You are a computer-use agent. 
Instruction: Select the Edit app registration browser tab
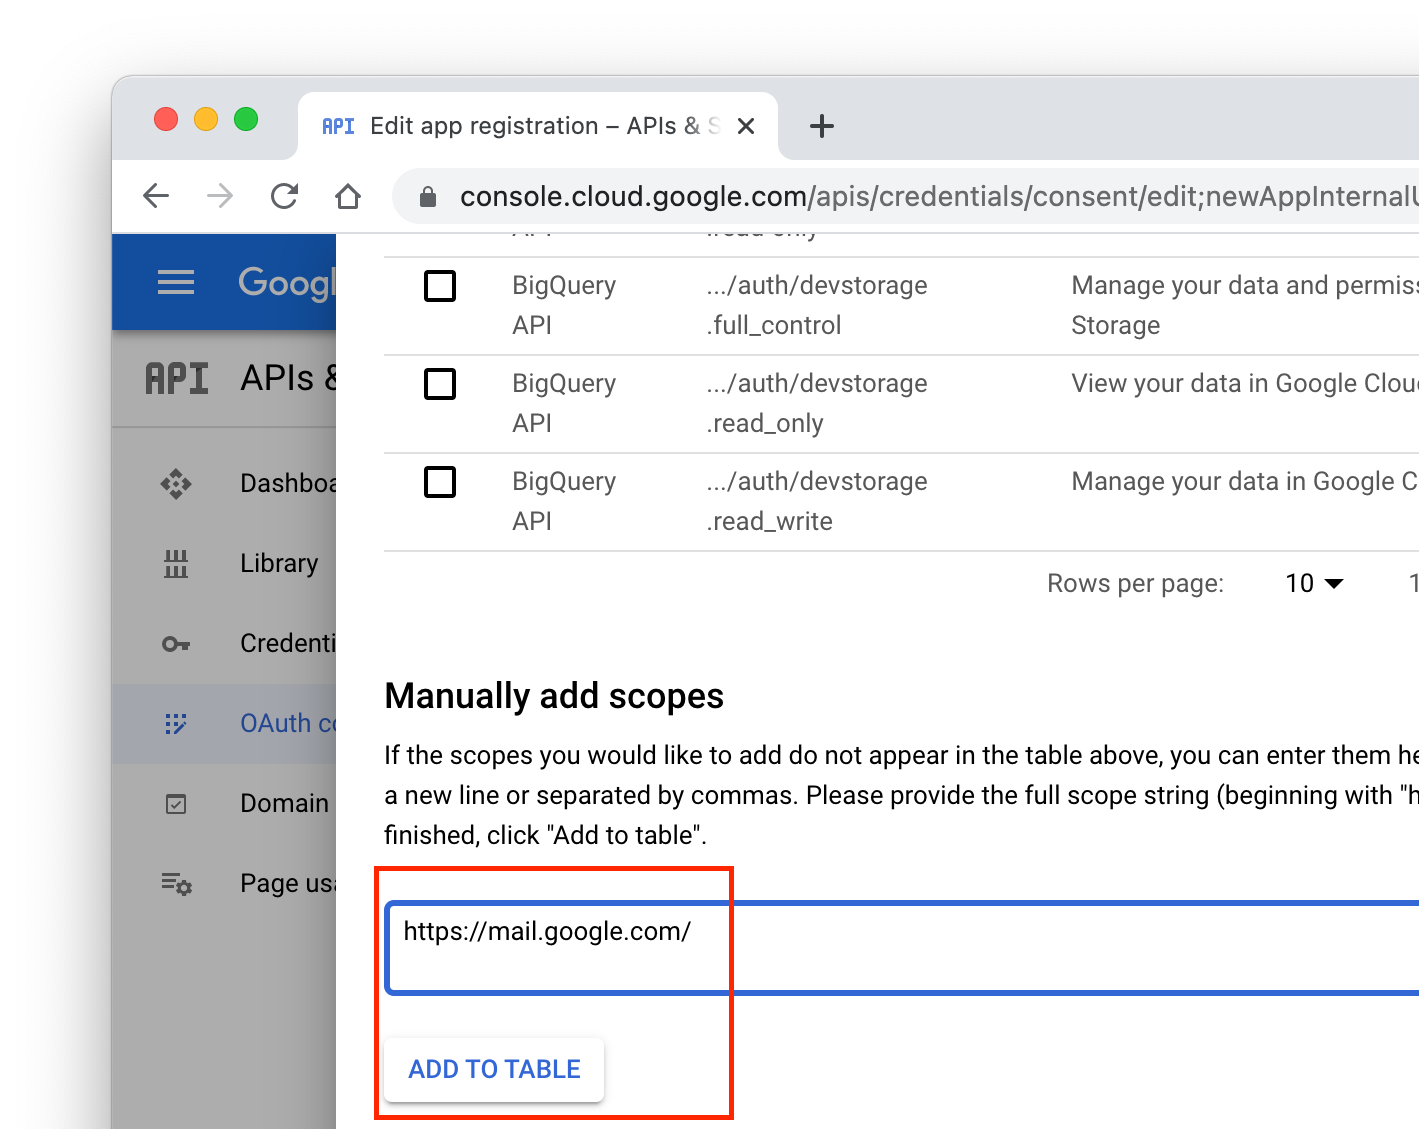pos(538,126)
